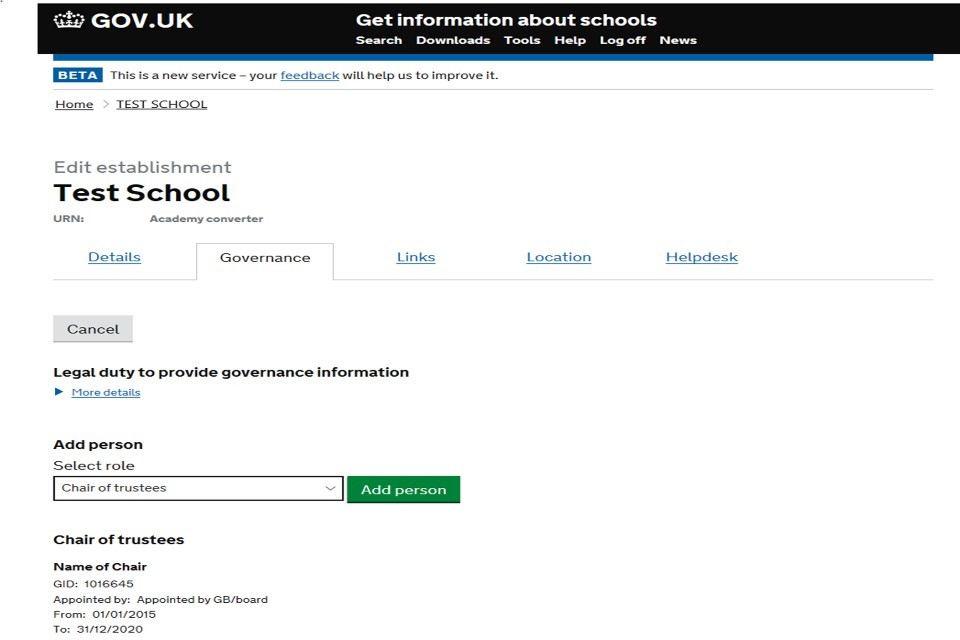Open the Search menu item
This screenshot has width=960, height=640.
pyautogui.click(x=378, y=40)
